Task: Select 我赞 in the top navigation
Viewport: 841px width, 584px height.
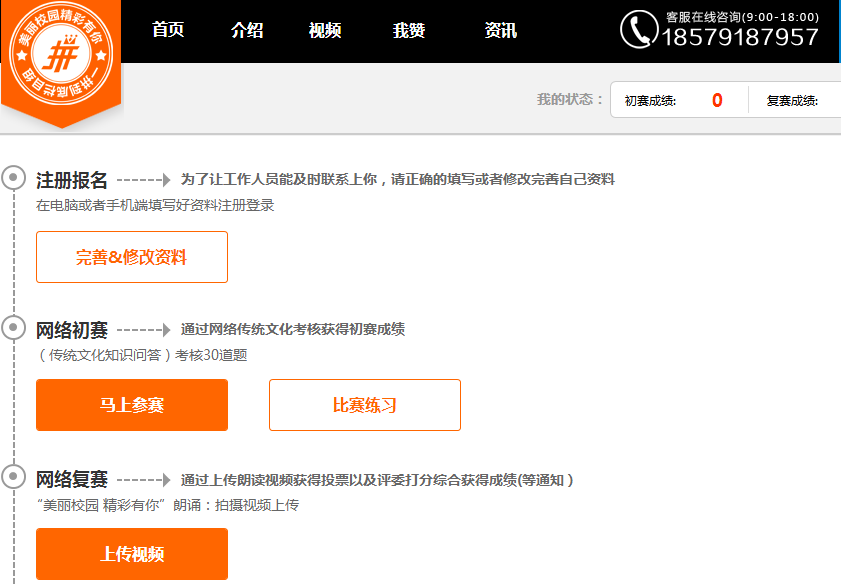Action: (409, 30)
